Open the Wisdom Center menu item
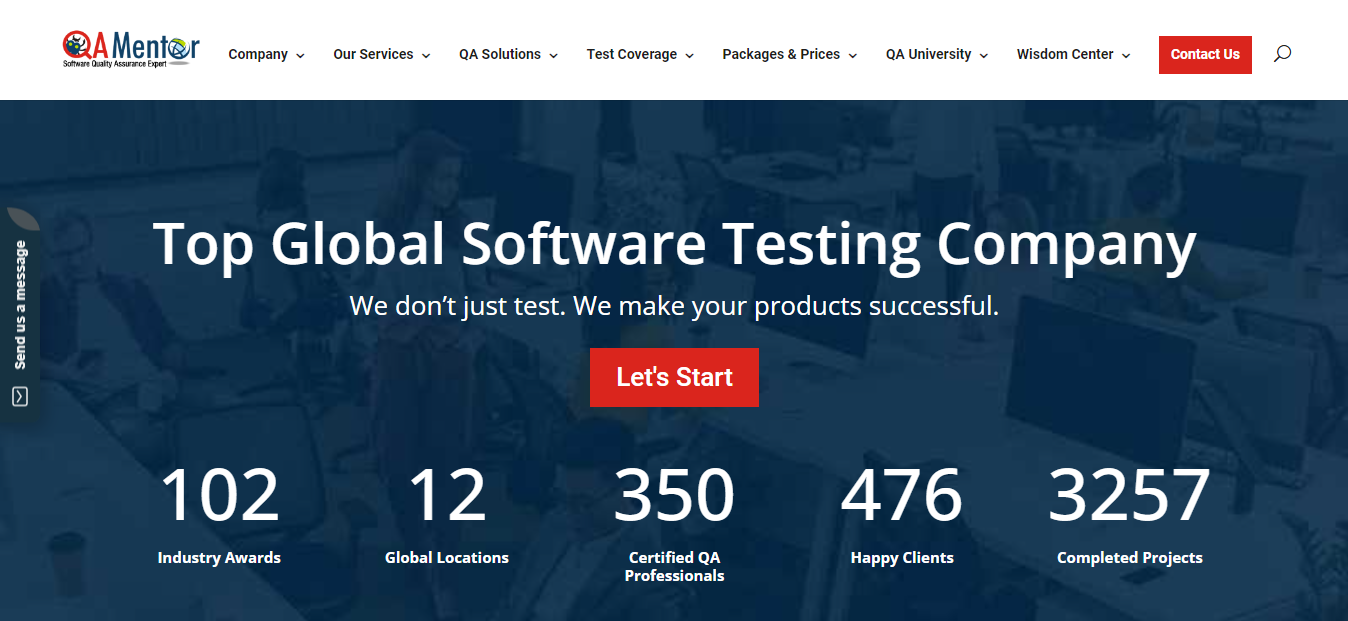 tap(1065, 55)
